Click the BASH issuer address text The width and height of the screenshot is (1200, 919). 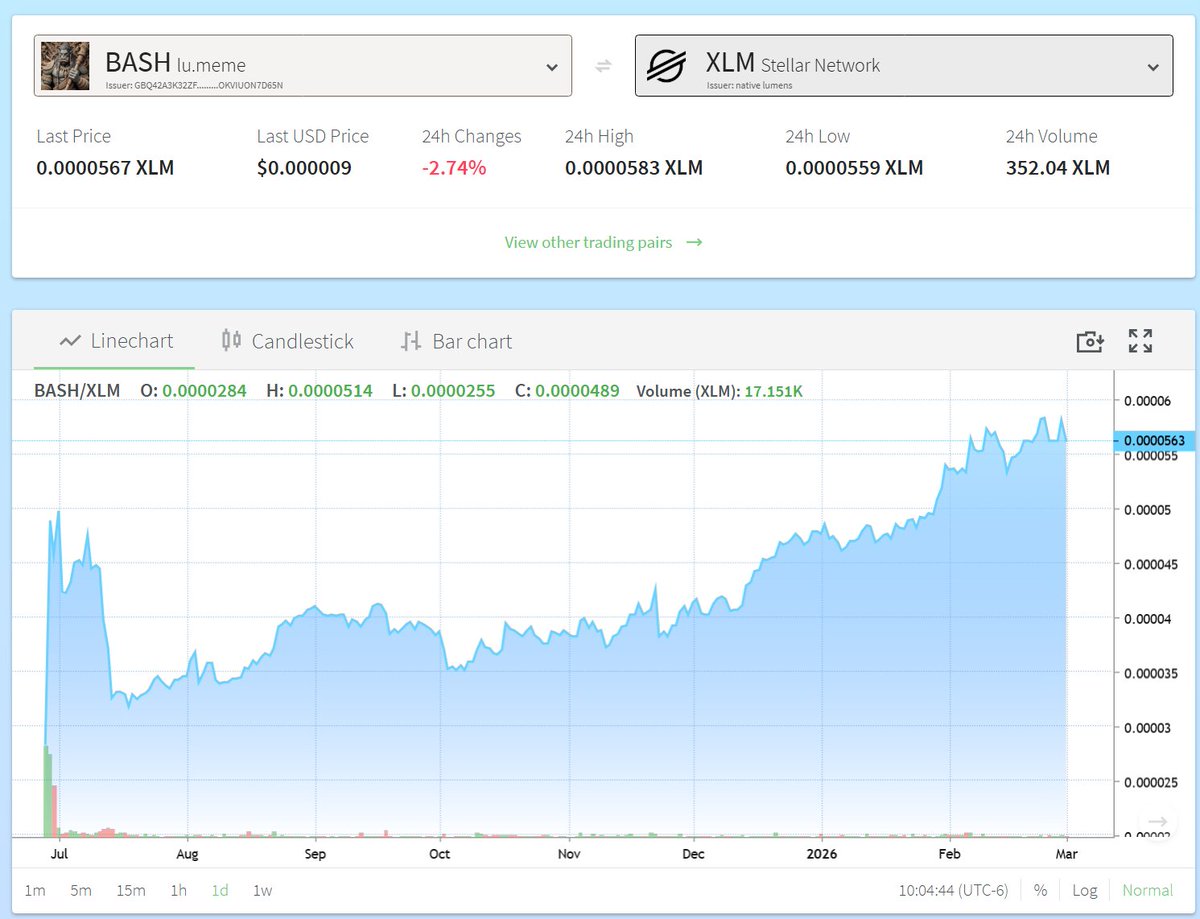tap(194, 85)
